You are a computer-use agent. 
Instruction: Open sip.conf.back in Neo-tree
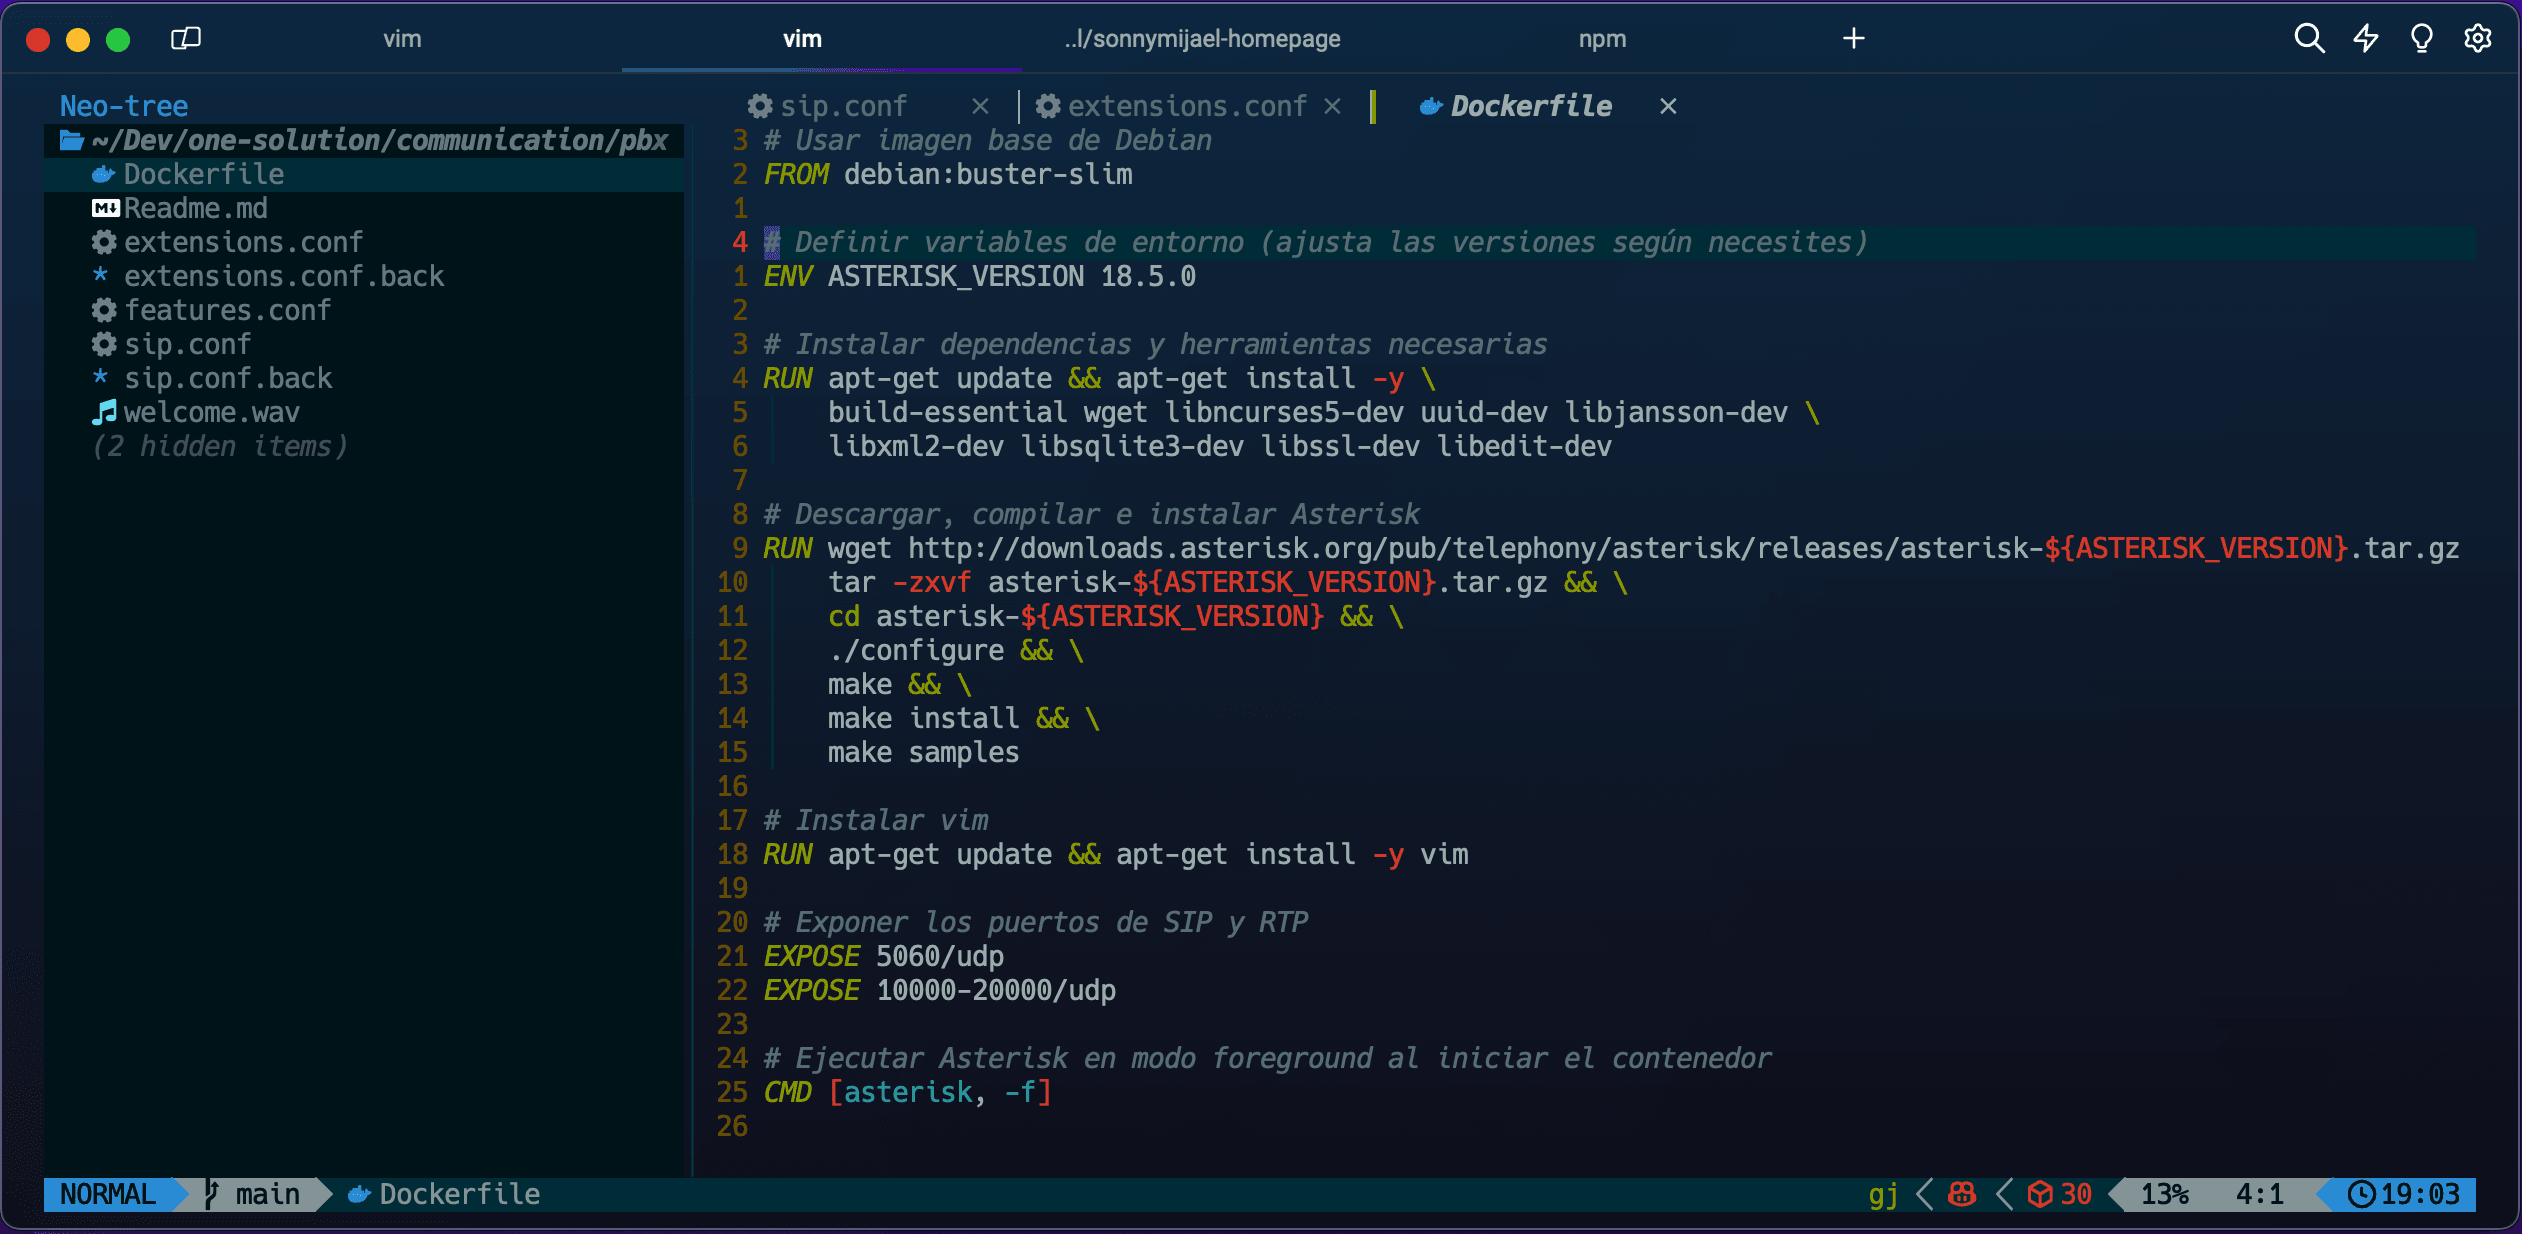click(x=228, y=378)
